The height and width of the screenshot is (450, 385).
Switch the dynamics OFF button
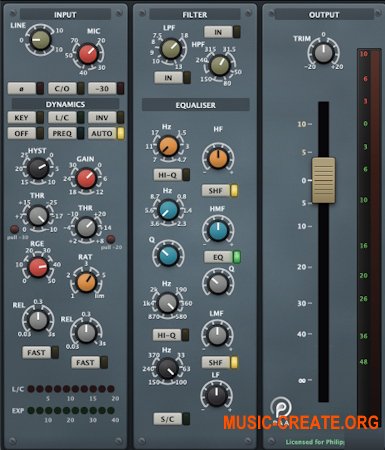[26, 133]
